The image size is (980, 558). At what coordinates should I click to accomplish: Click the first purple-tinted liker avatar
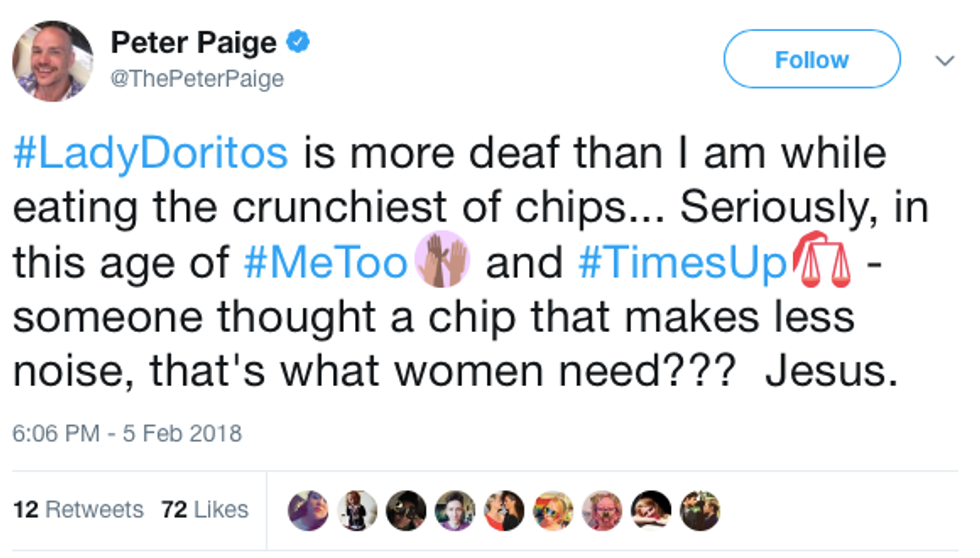tap(308, 510)
